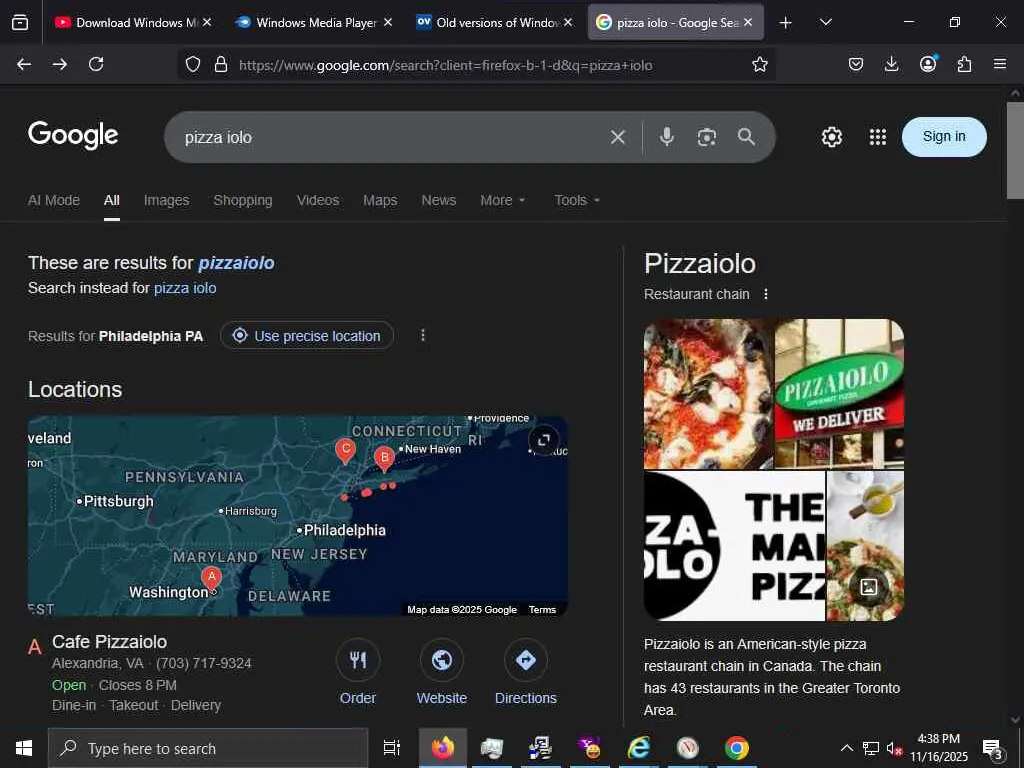Open Task View on the taskbar
Image resolution: width=1024 pixels, height=768 pixels.
(391, 748)
